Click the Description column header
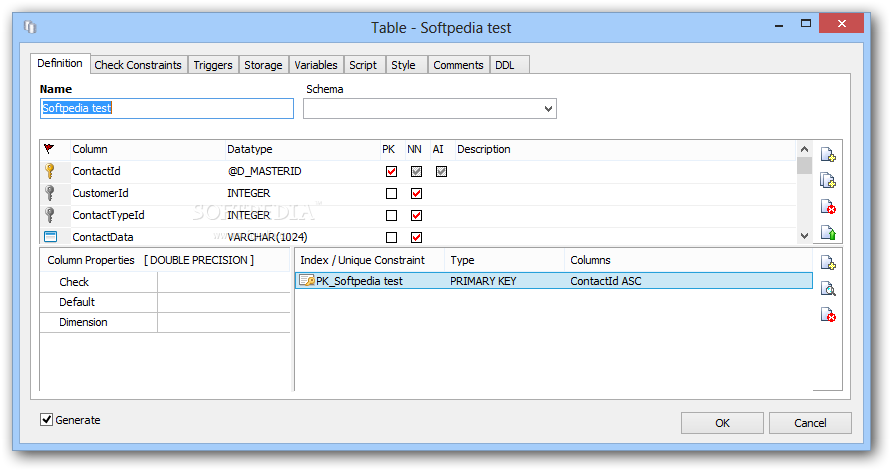This screenshot has height=471, width=891. pyautogui.click(x=484, y=149)
